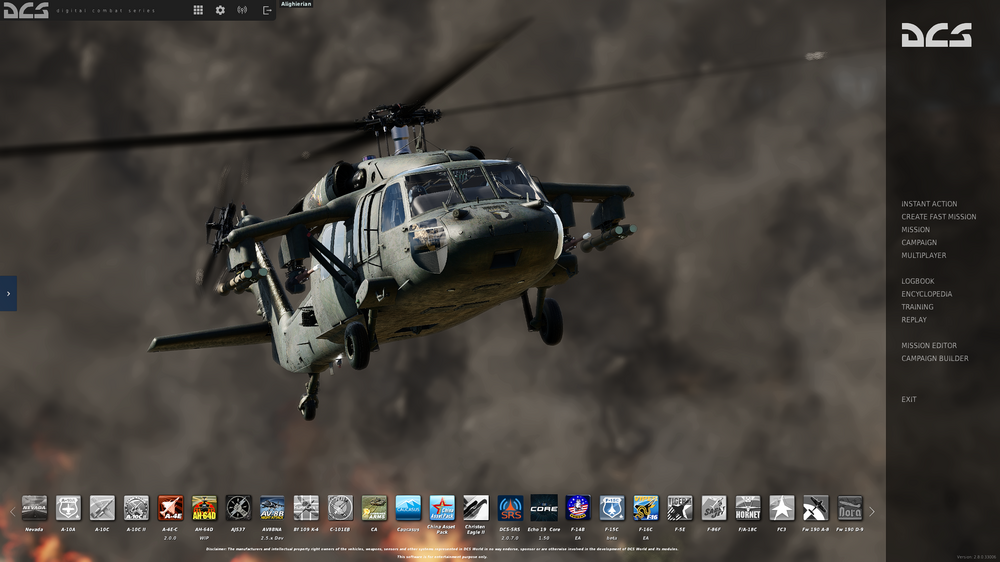Select the F/A-18C Hornet module icon
1000x562 pixels.
pyautogui.click(x=748, y=508)
